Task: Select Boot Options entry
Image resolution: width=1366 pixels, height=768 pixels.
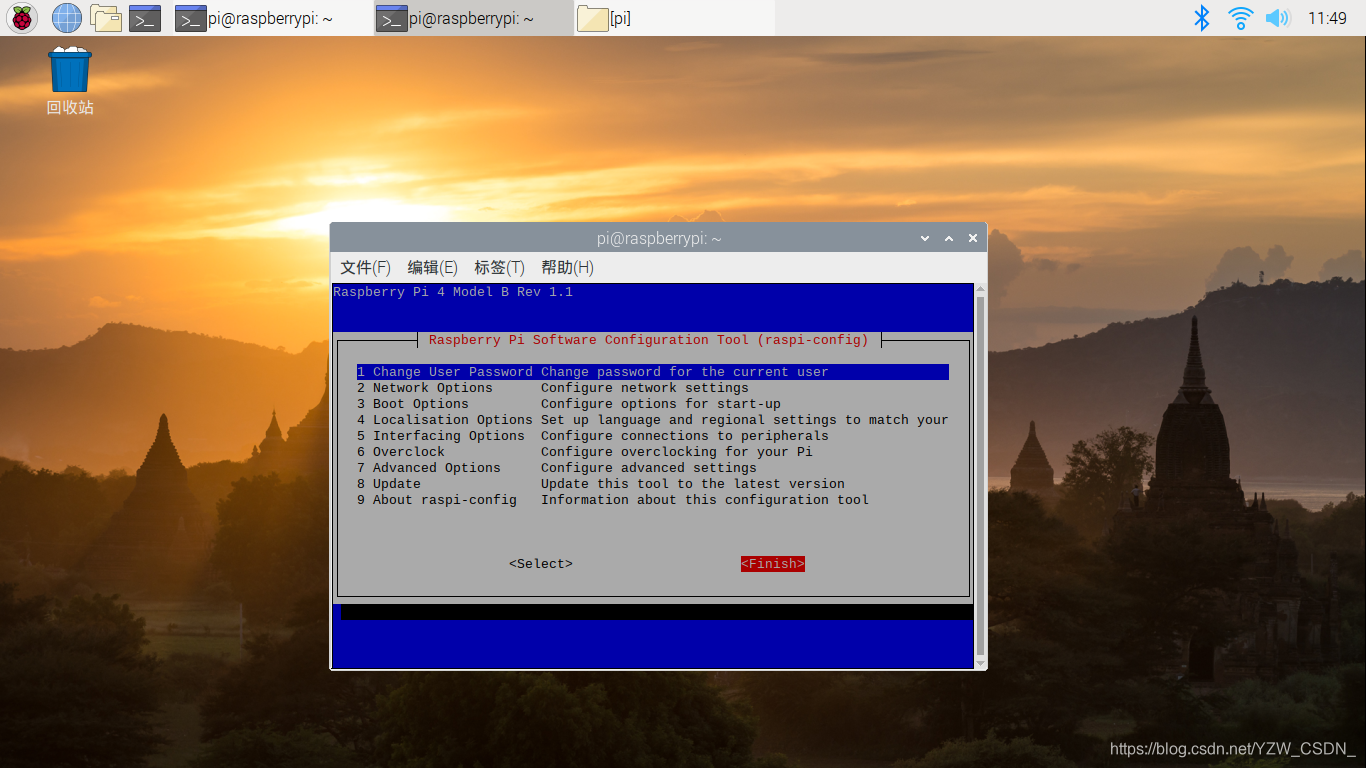Action: pos(653,404)
